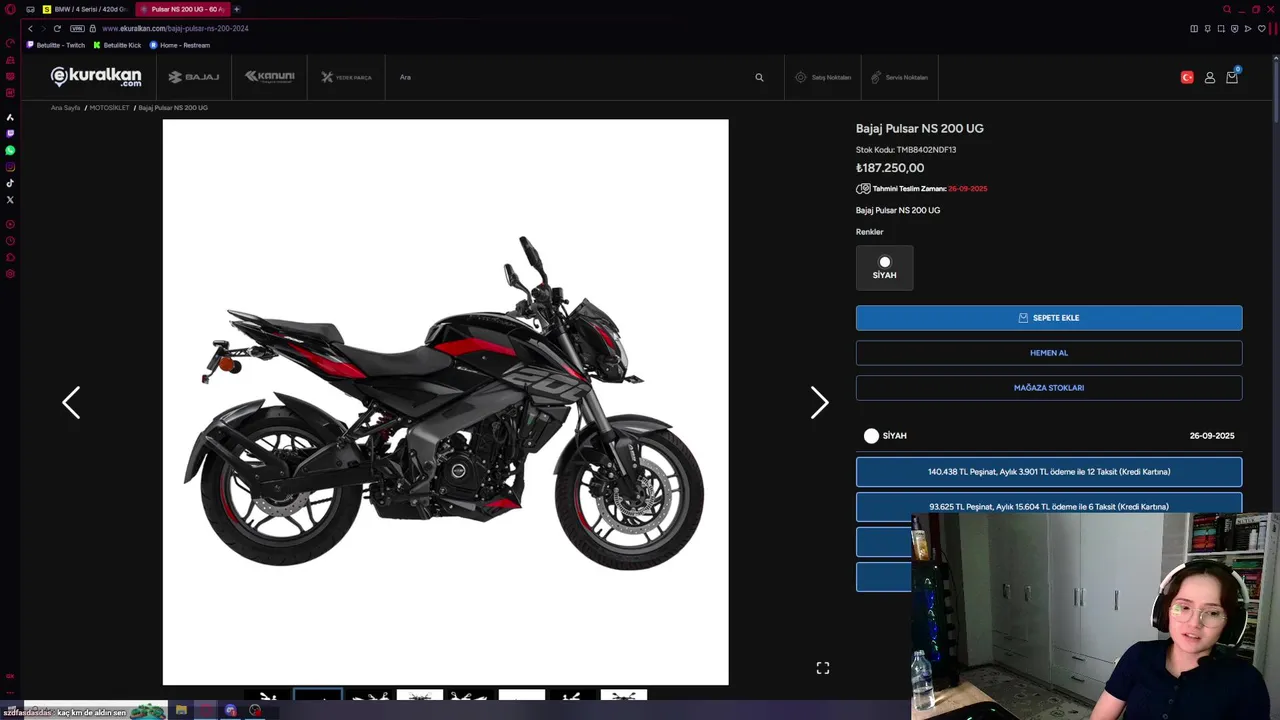This screenshot has width=1280, height=720.
Task: Click the price ₺187.250,00
Action: pos(890,168)
